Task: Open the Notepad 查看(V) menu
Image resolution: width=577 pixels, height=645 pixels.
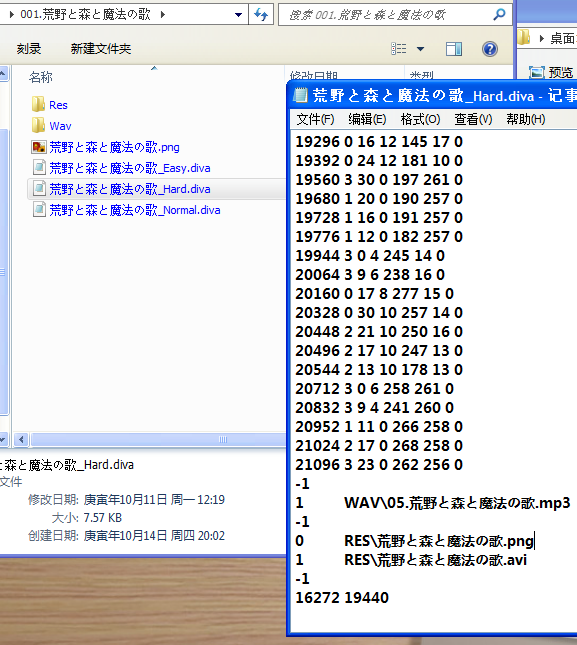Action: pyautogui.click(x=473, y=119)
